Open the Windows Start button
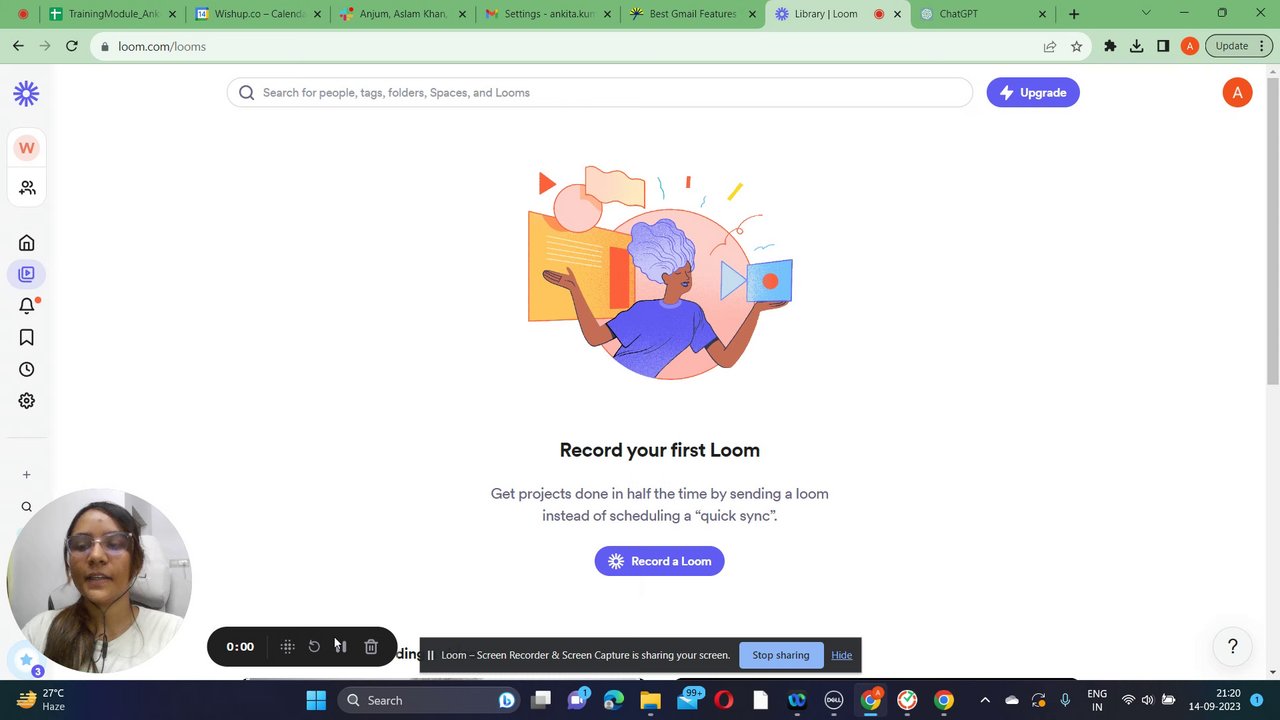The height and width of the screenshot is (720, 1280). 316,700
